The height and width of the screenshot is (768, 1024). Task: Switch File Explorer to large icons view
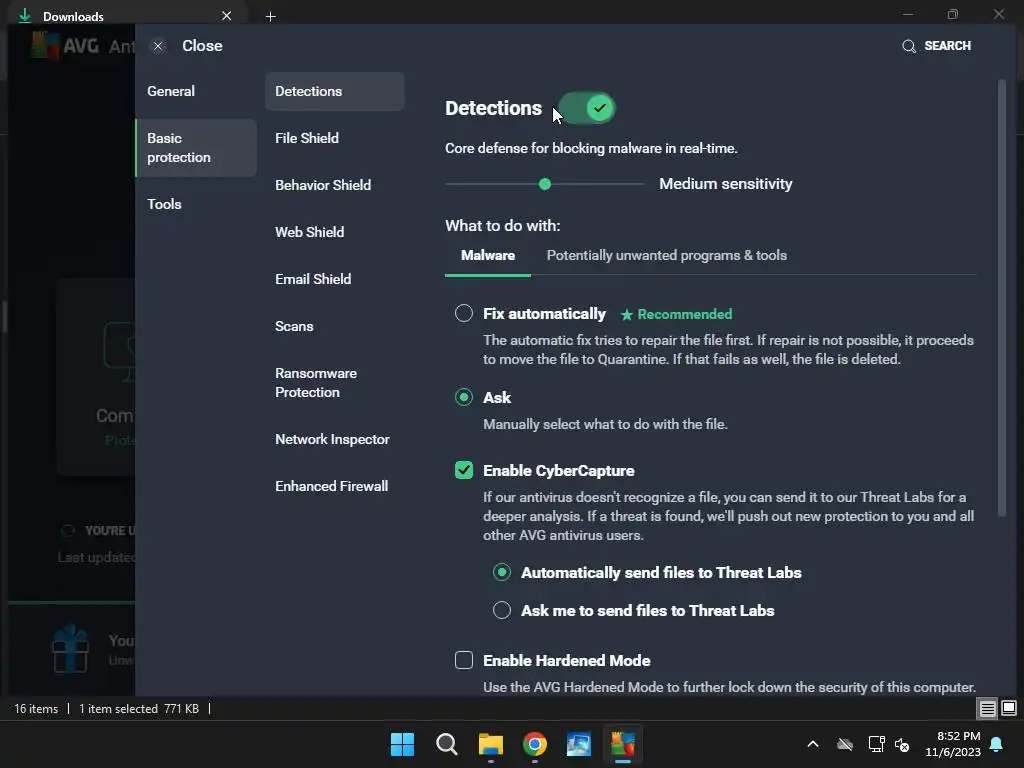pos(1009,708)
